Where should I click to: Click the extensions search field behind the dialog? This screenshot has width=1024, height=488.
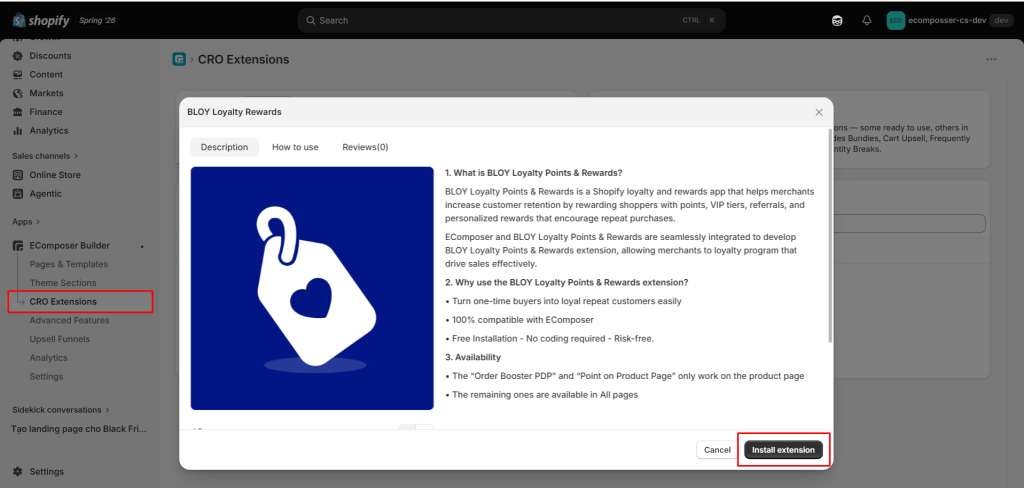point(908,223)
